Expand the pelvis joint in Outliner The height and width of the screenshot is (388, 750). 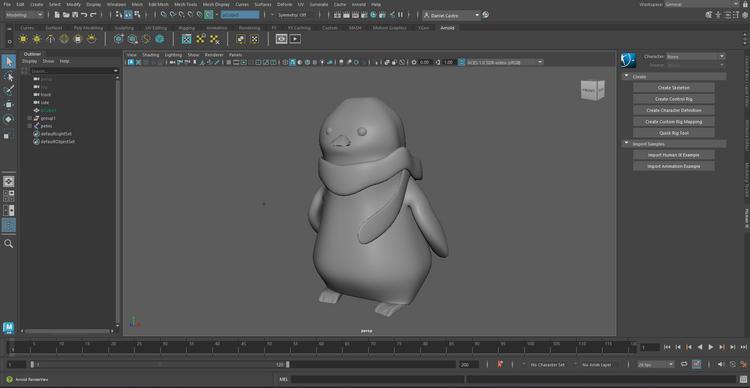pos(30,126)
